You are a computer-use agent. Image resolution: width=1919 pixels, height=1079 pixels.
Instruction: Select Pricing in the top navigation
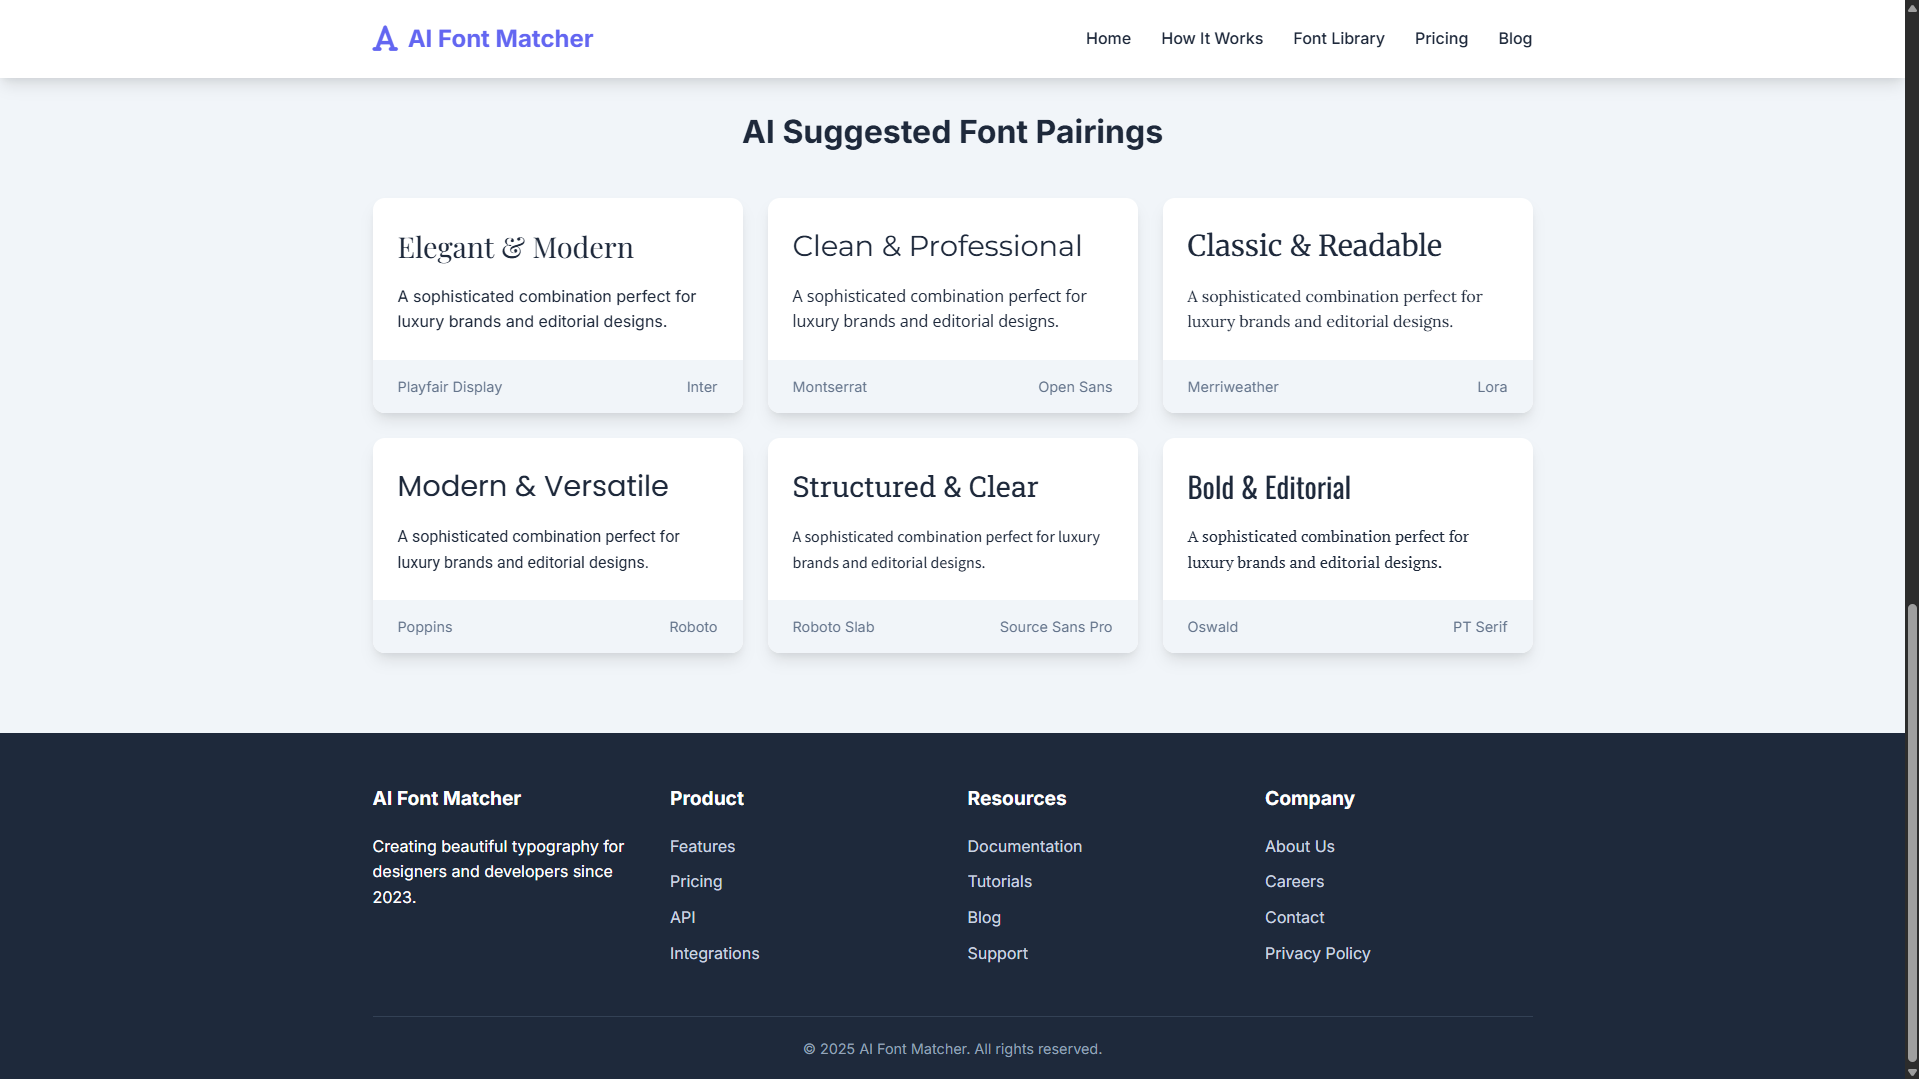1441,39
